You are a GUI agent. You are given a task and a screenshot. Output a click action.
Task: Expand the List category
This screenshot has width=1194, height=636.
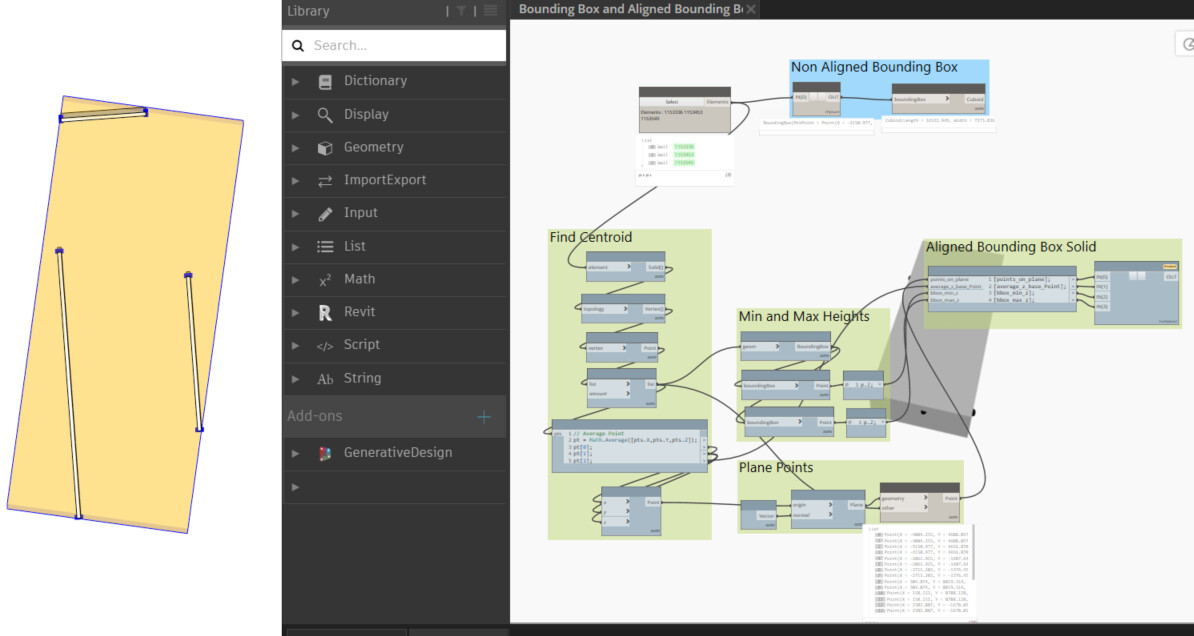tap(295, 246)
